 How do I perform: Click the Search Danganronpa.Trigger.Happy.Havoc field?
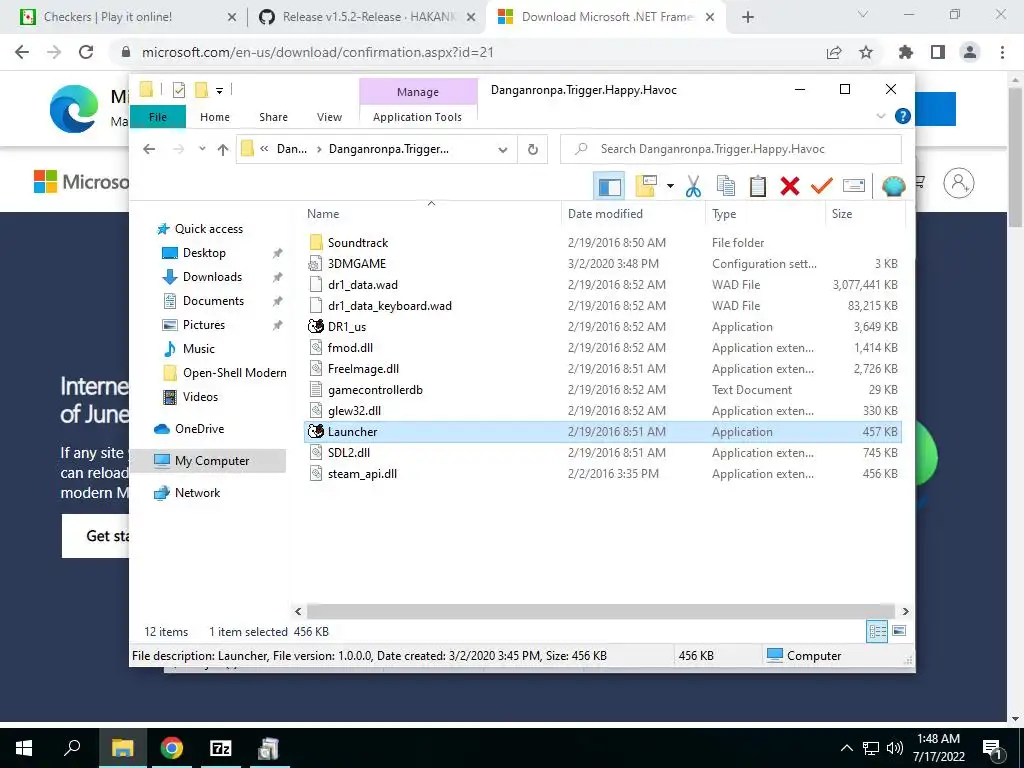point(731,149)
